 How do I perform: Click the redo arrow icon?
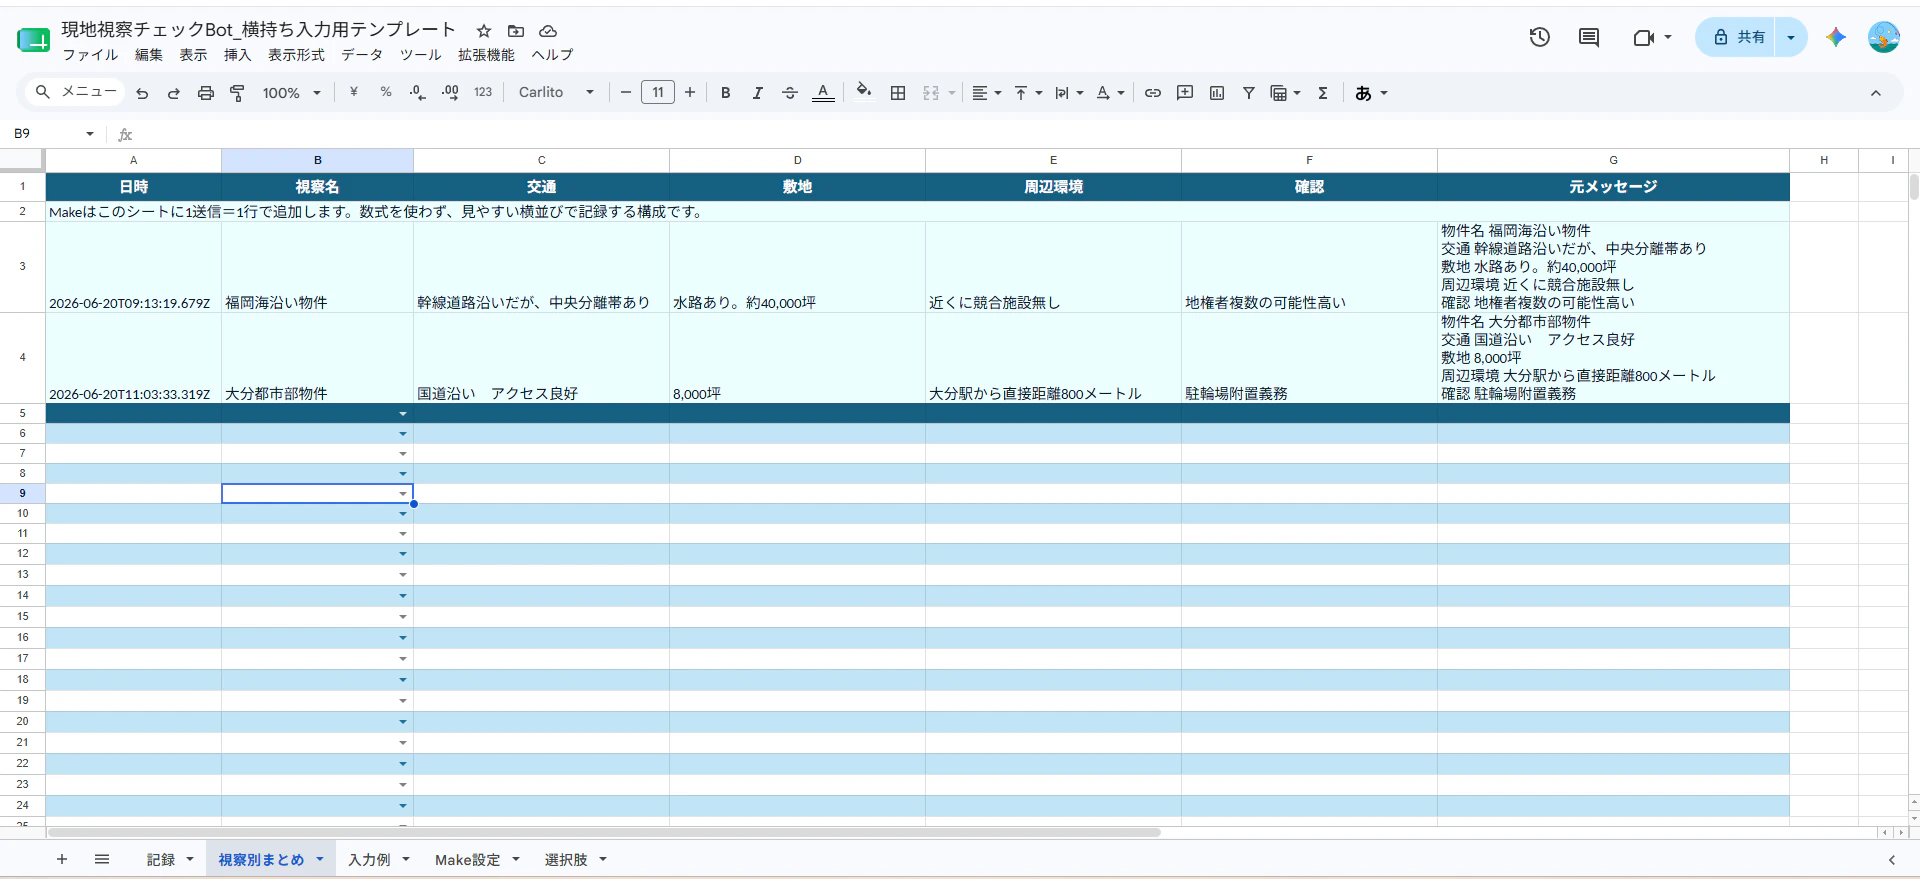(x=174, y=93)
